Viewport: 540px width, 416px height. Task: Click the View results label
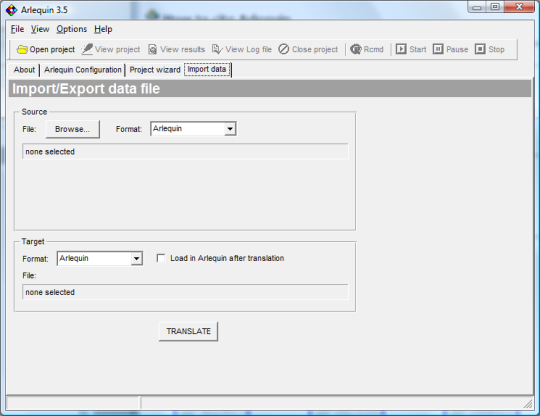(183, 50)
